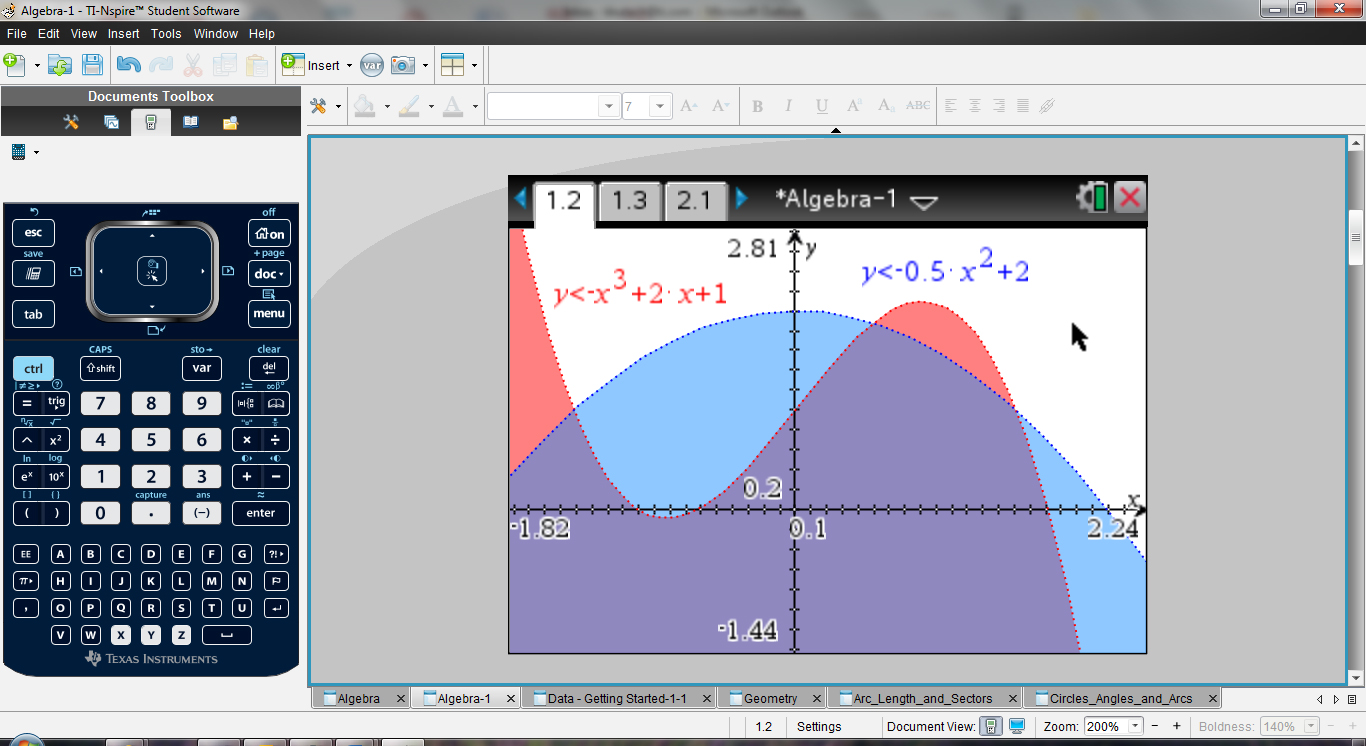
Task: Click the Undo arrow icon
Action: click(x=128, y=65)
